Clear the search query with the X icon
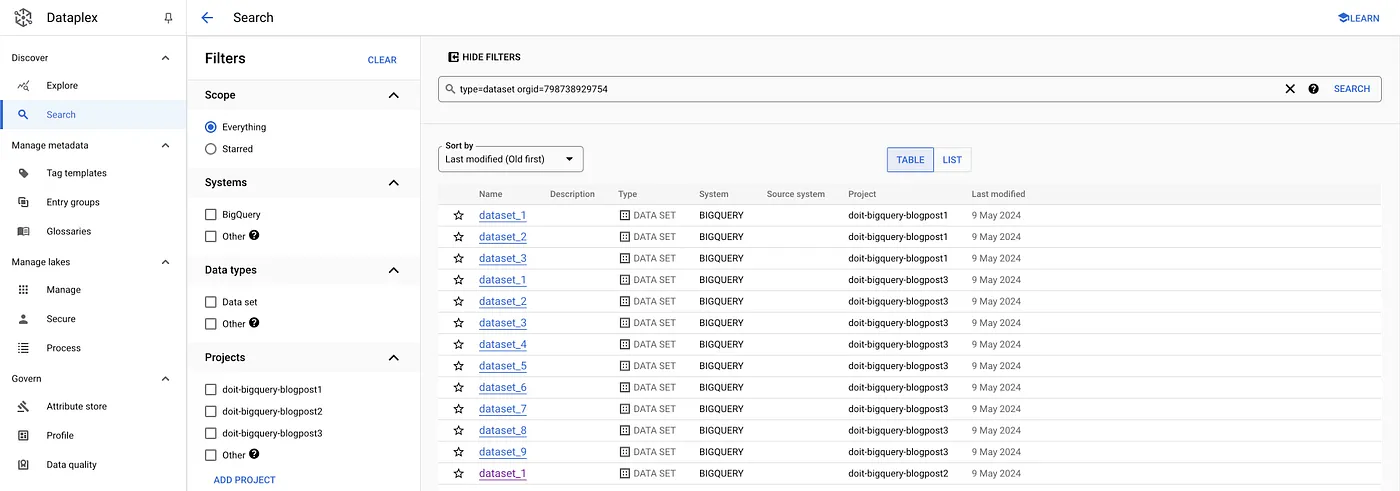The height and width of the screenshot is (491, 1400). pyautogui.click(x=1290, y=89)
